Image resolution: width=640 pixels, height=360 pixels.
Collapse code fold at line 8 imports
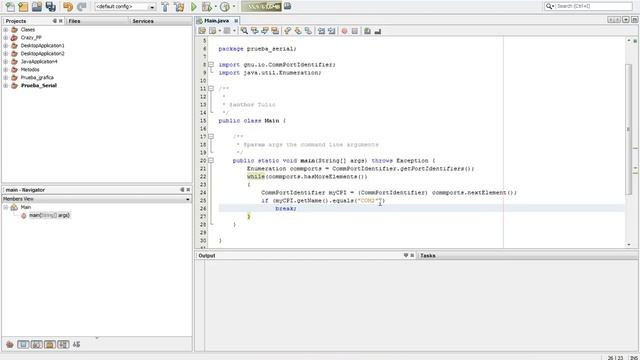pyautogui.click(x=211, y=64)
